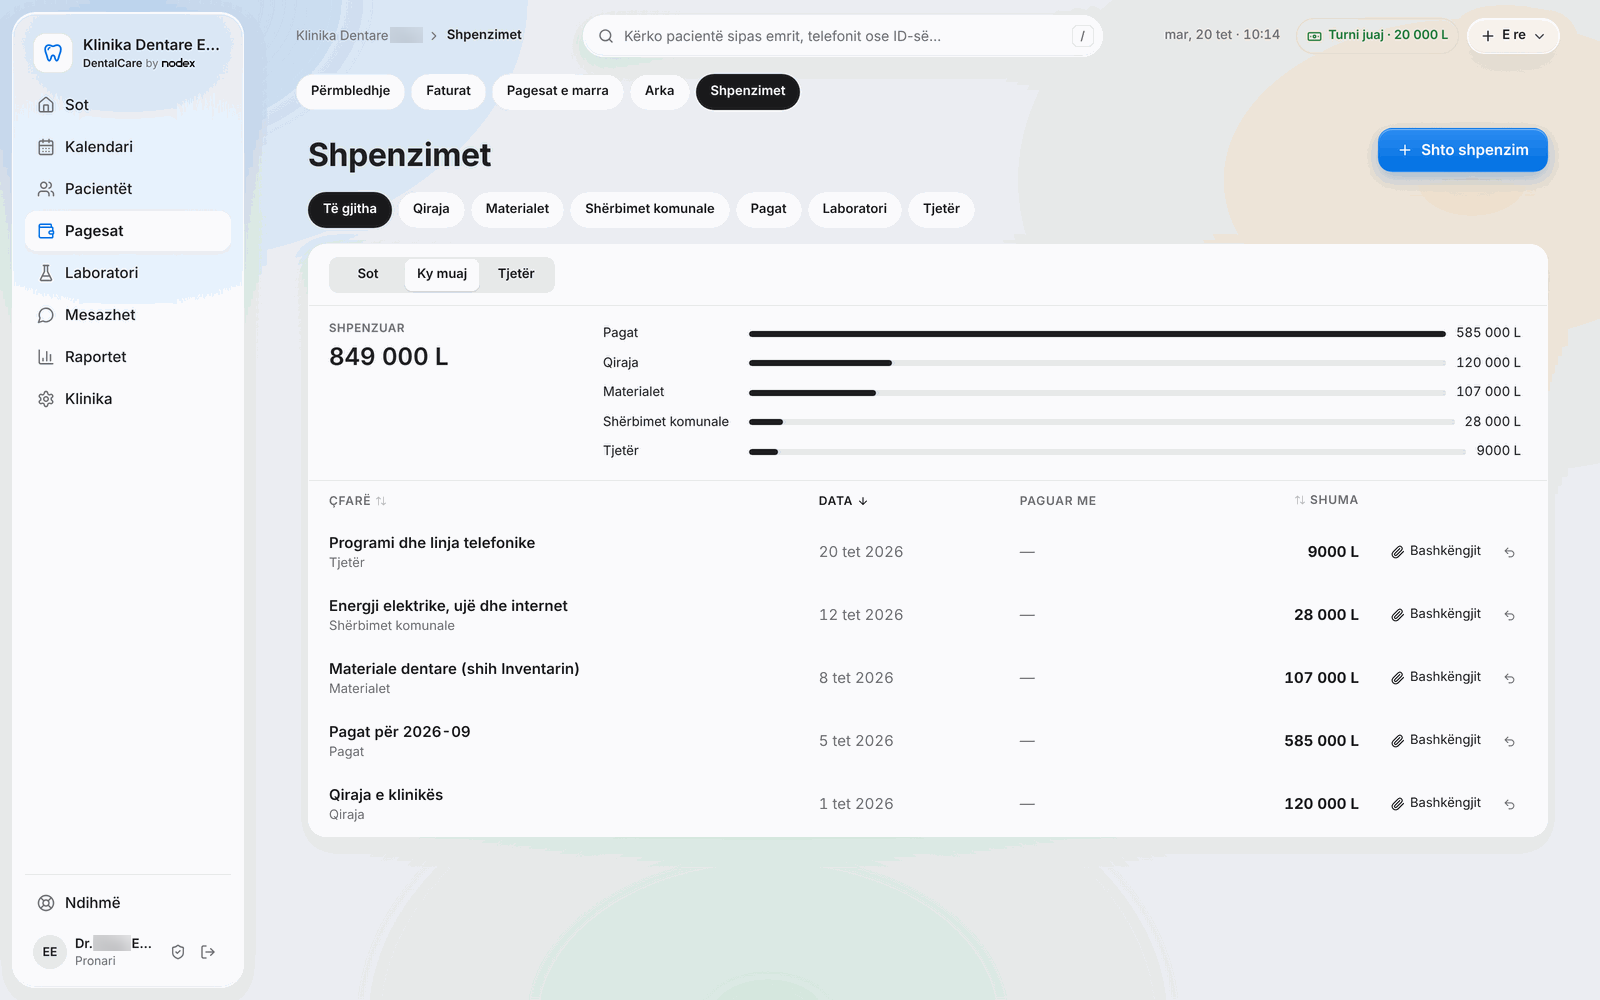Focus the patient search field
Screen dimensions: 1600x1000
(x=843, y=36)
